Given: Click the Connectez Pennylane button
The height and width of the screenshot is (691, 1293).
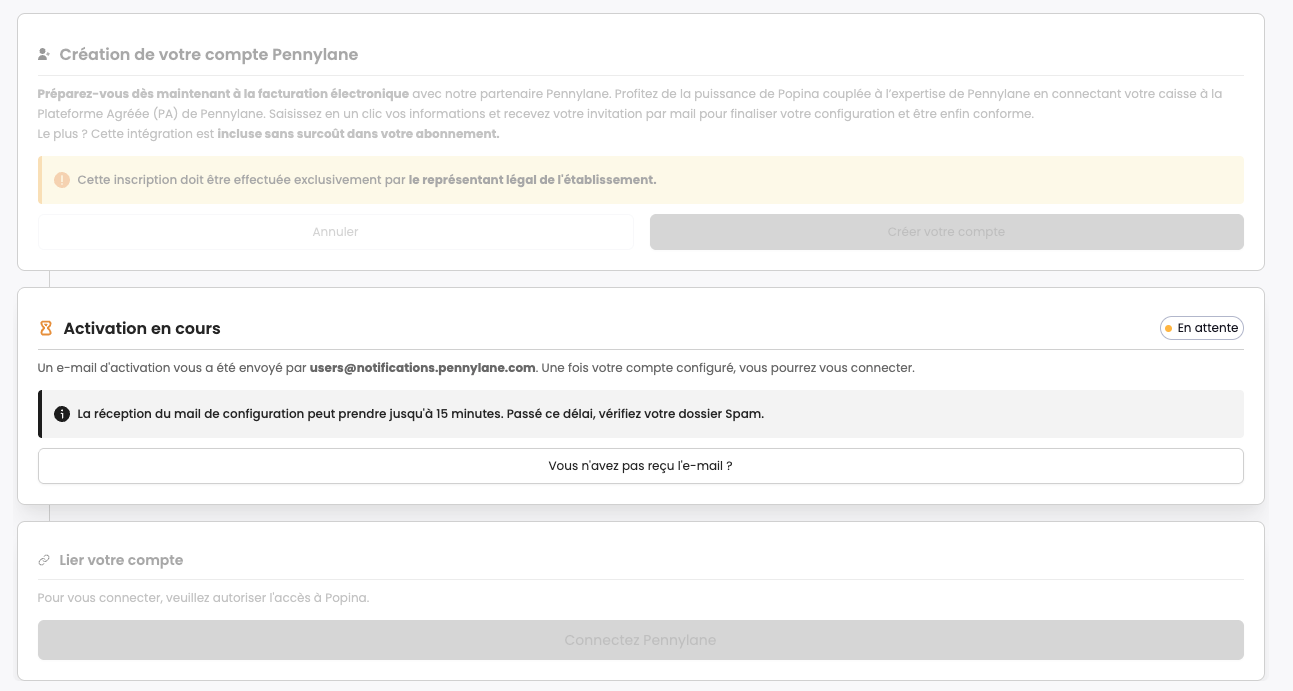Looking at the screenshot, I should click(x=640, y=640).
